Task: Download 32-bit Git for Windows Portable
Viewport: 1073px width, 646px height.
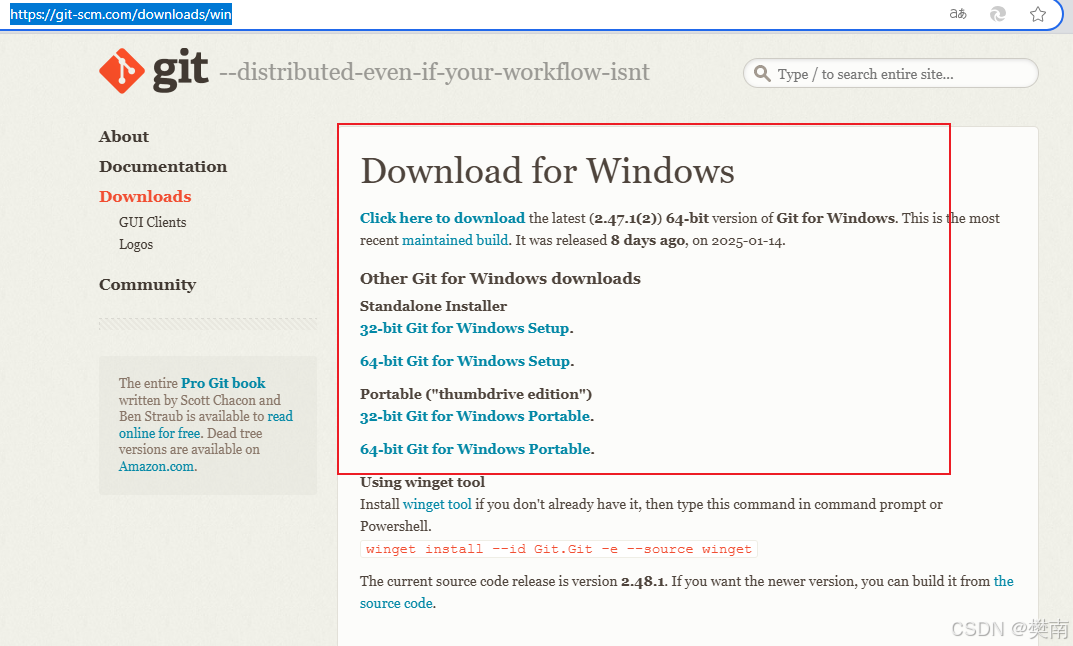Action: point(475,416)
